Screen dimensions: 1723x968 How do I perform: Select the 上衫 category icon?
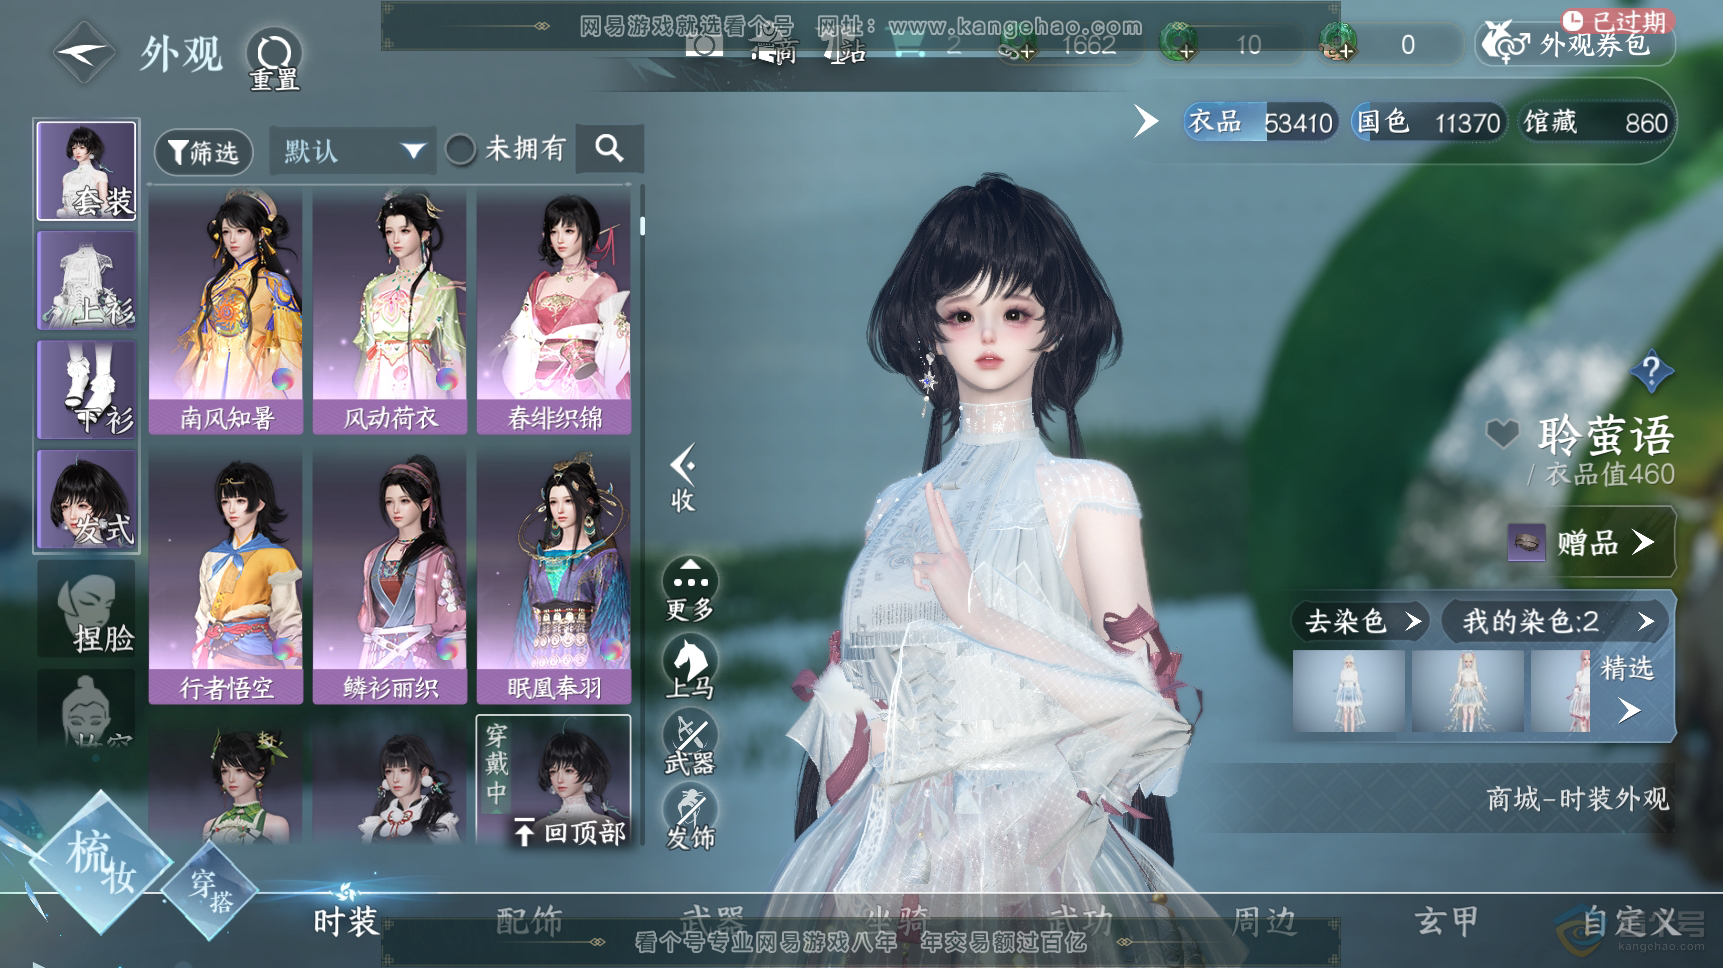click(87, 280)
